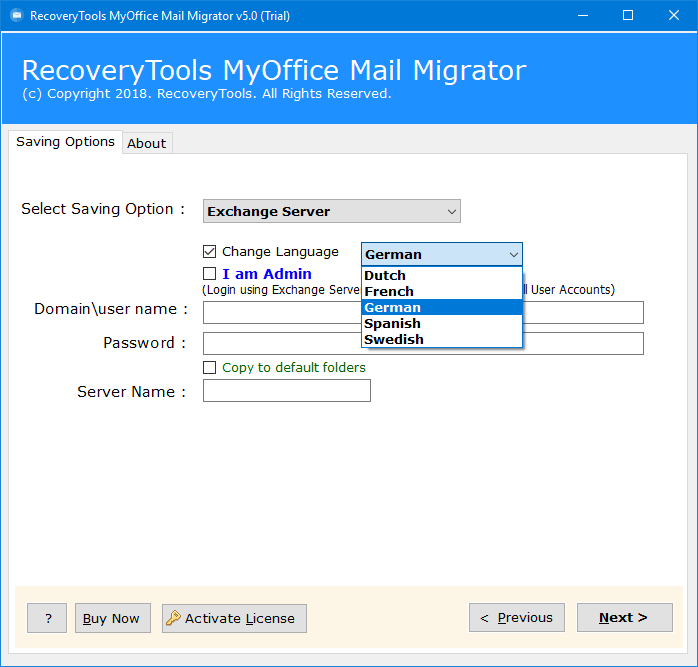698x667 pixels.
Task: Open the Select Saving Option dropdown
Action: (332, 211)
